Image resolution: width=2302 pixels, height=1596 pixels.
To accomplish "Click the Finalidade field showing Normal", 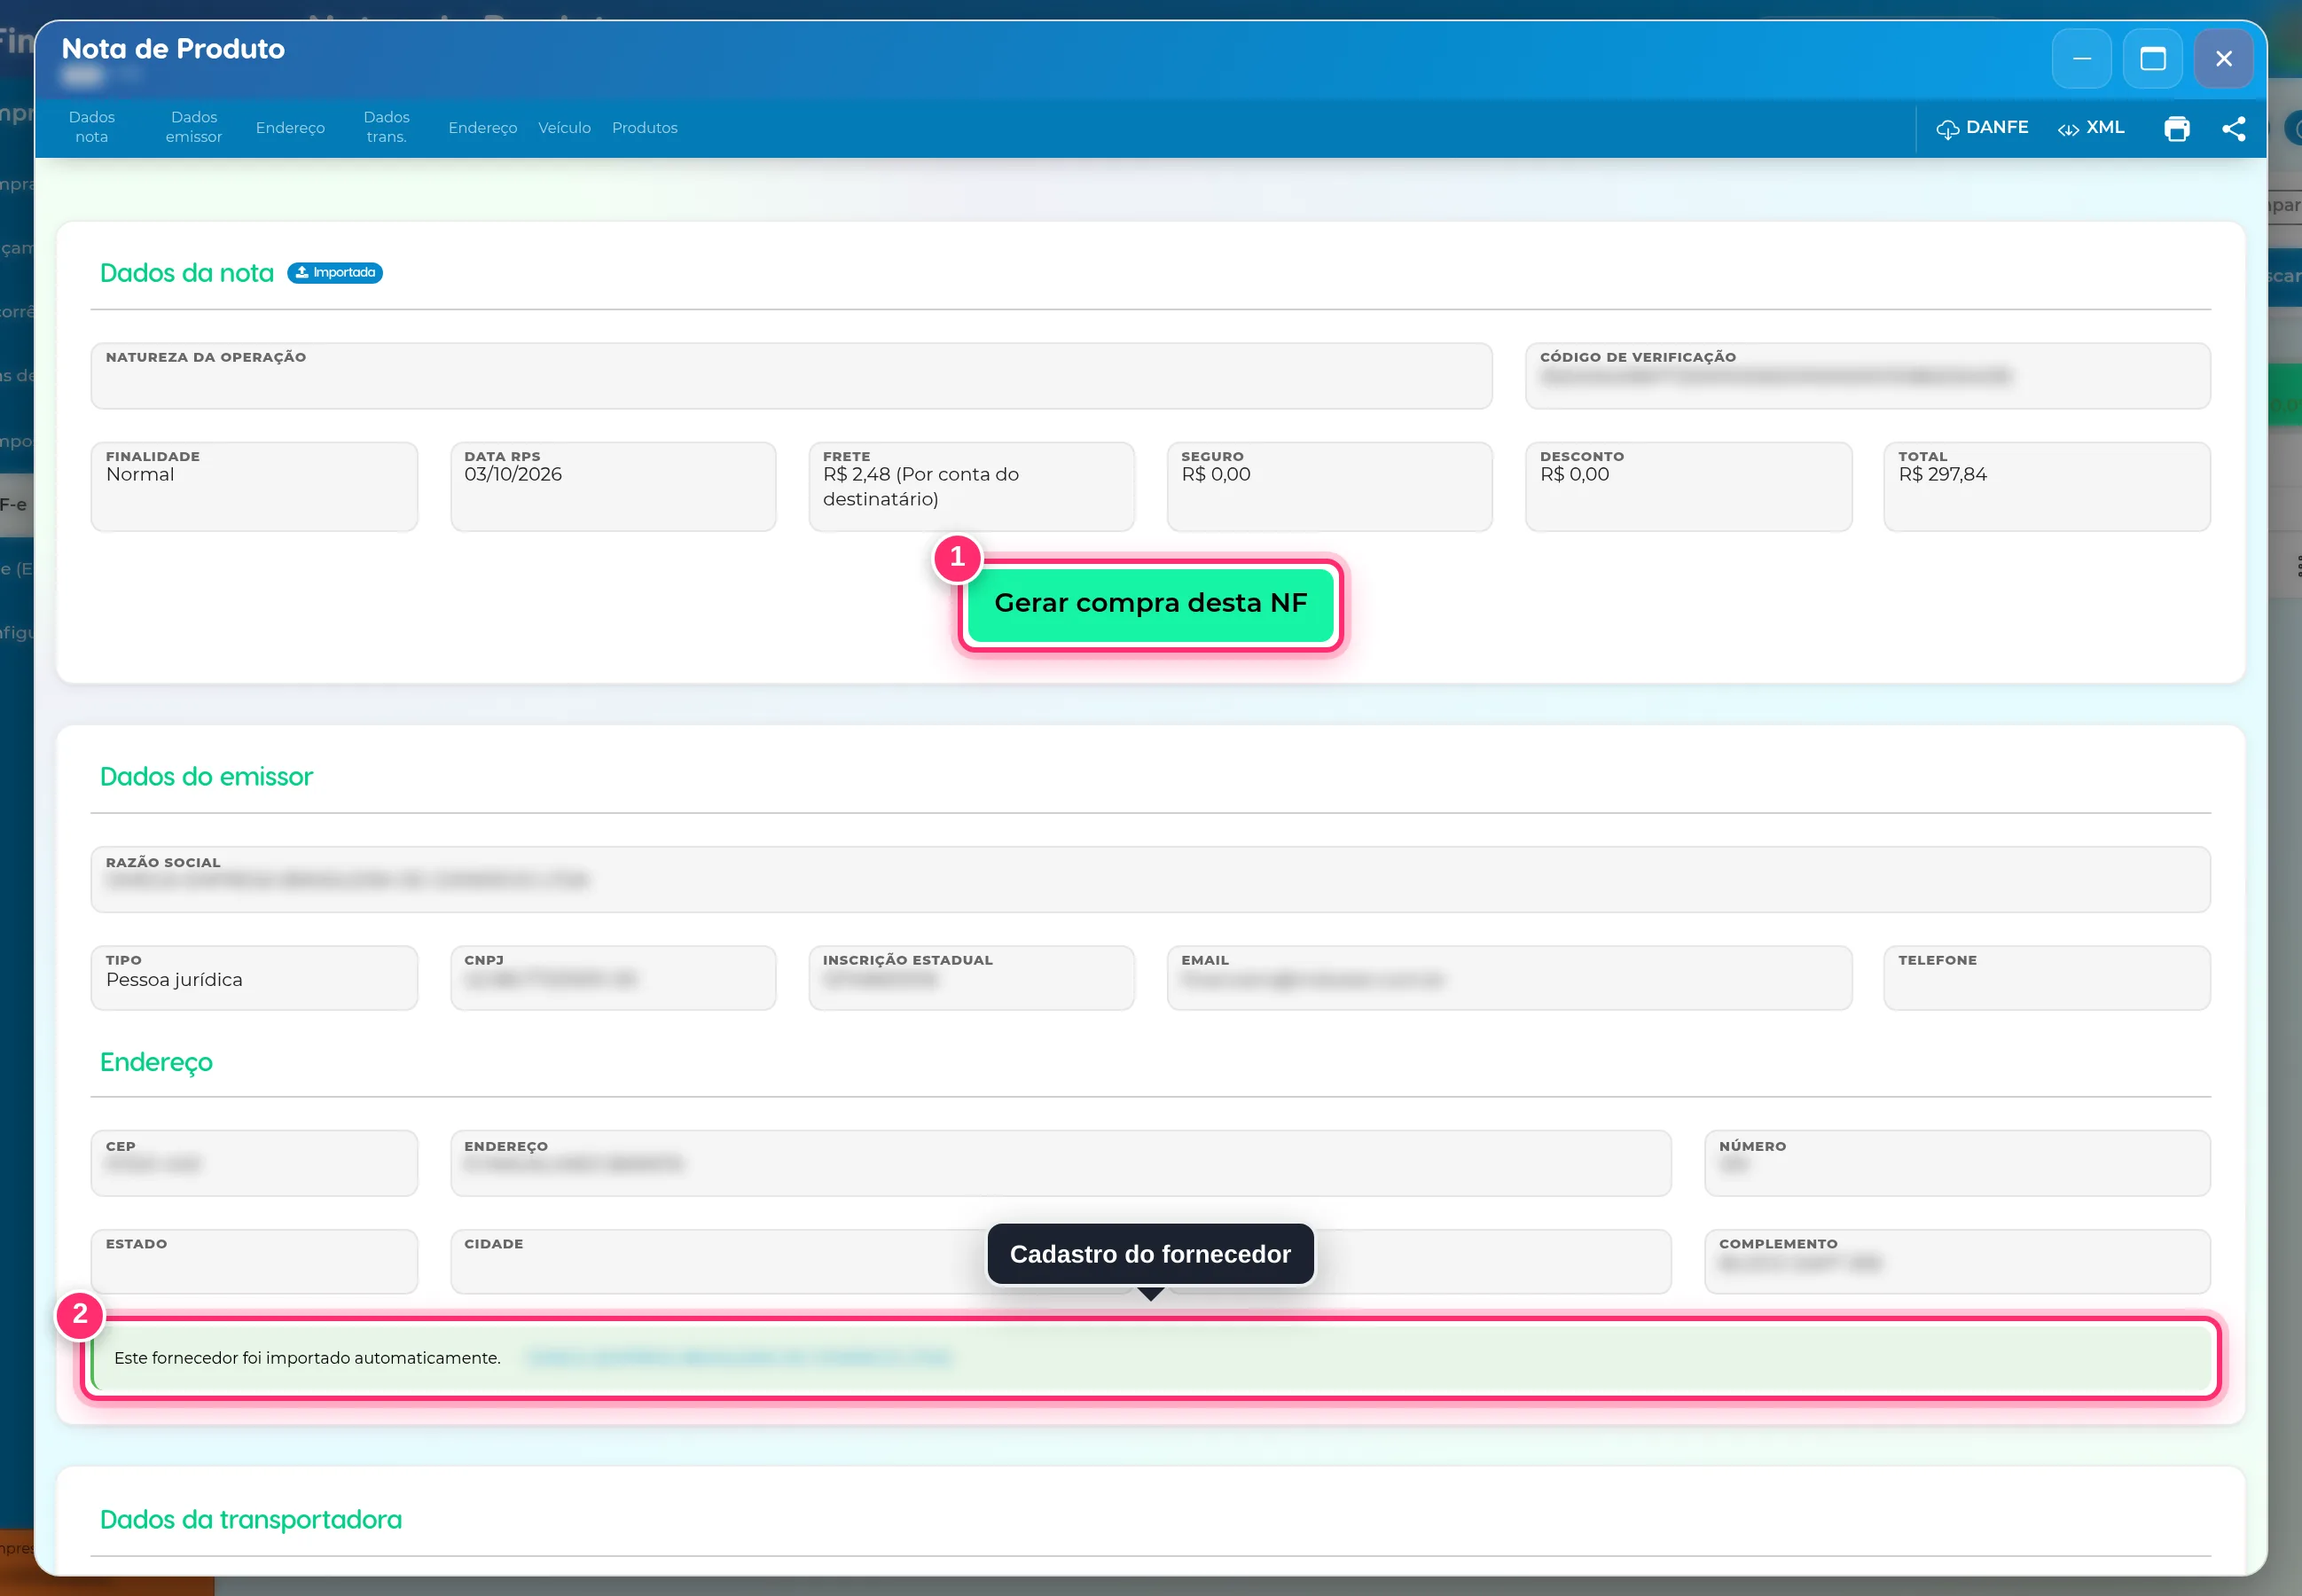I will 254,487.
